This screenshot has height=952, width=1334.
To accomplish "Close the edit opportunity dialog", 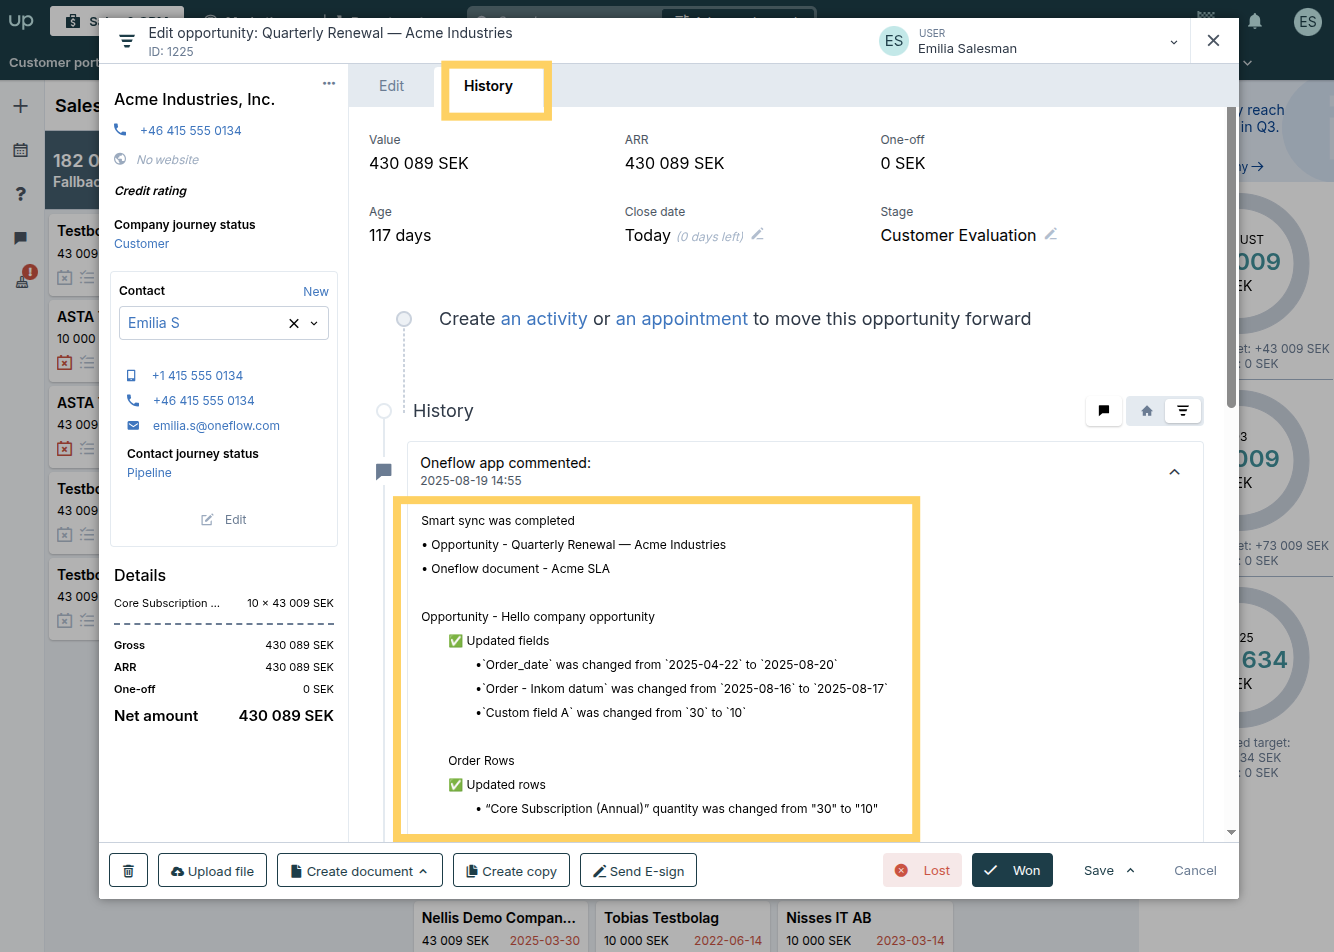I will [x=1213, y=40].
